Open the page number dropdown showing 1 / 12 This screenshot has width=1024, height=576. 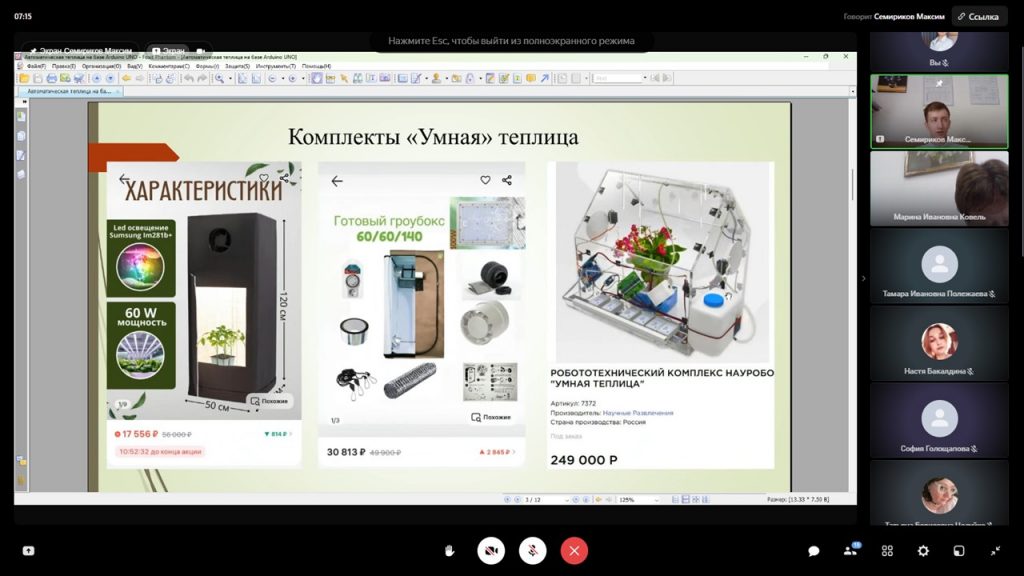(566, 500)
